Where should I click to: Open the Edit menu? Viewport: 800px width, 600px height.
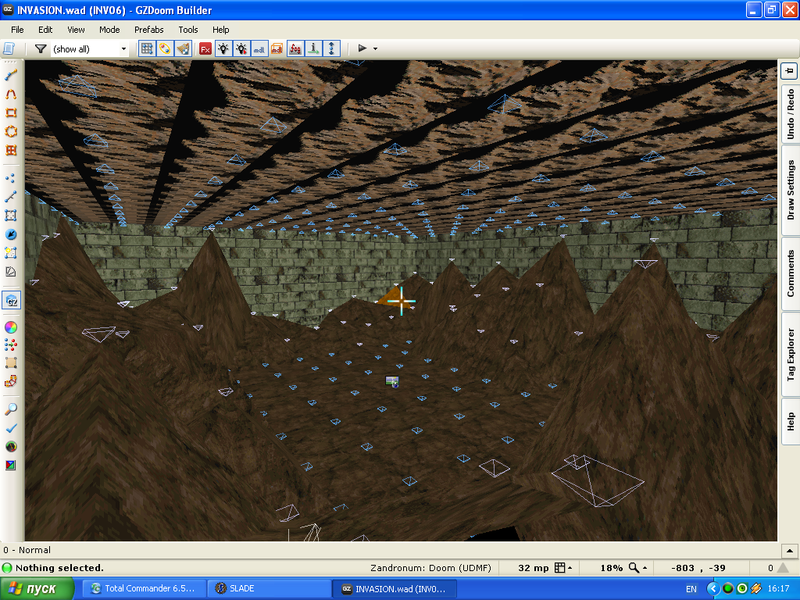pyautogui.click(x=45, y=30)
